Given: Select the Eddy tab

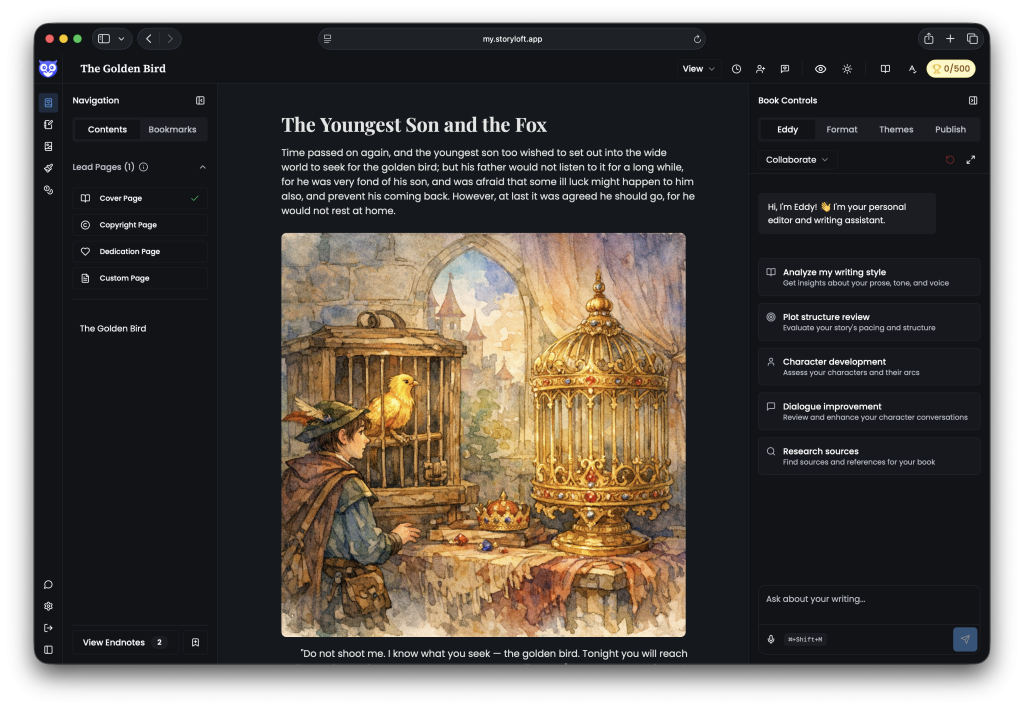Looking at the screenshot, I should [788, 129].
